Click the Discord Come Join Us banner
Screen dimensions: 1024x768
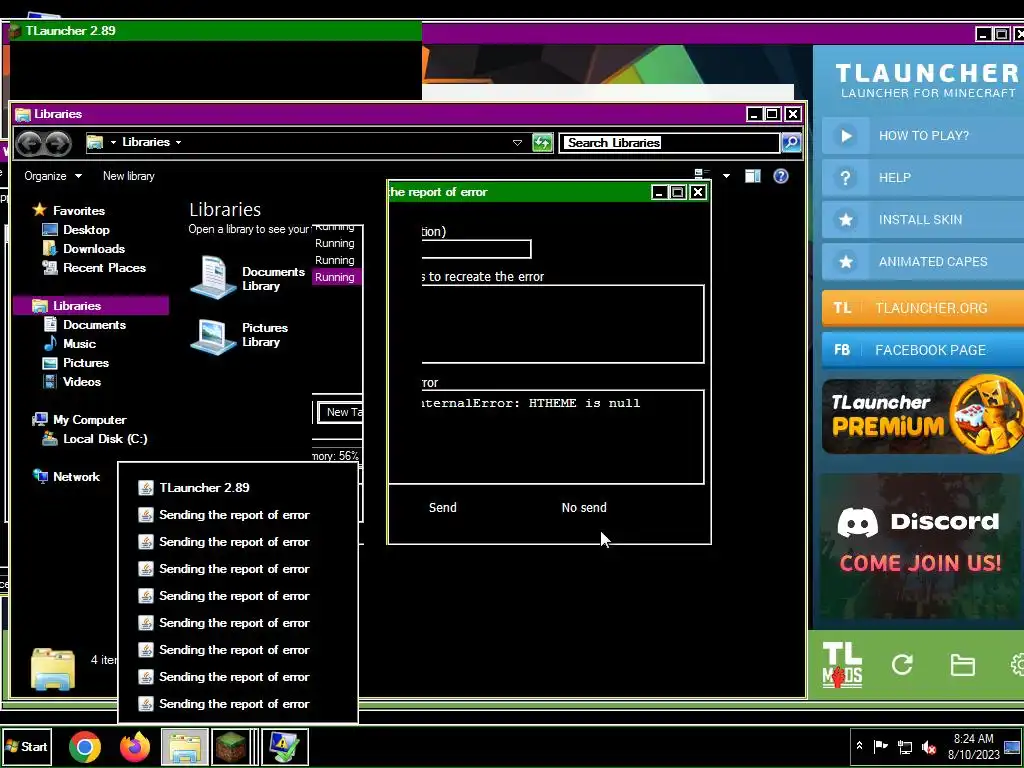920,546
